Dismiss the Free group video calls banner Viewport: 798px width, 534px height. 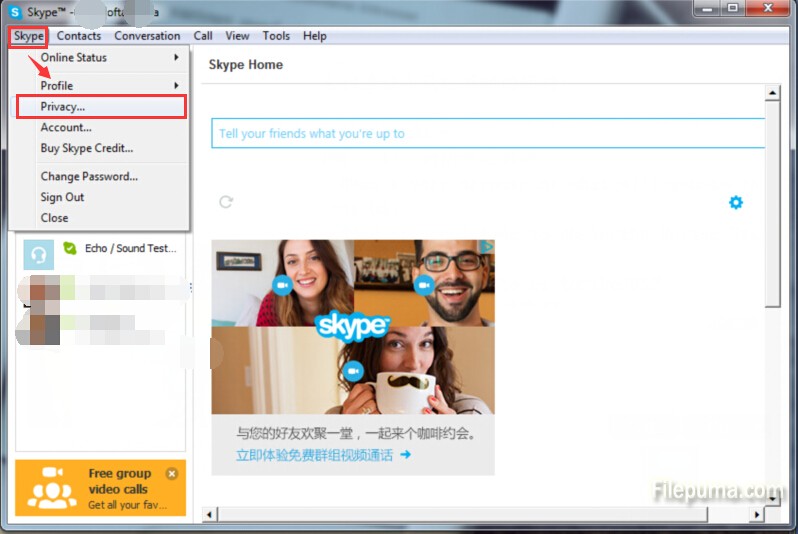pos(172,473)
